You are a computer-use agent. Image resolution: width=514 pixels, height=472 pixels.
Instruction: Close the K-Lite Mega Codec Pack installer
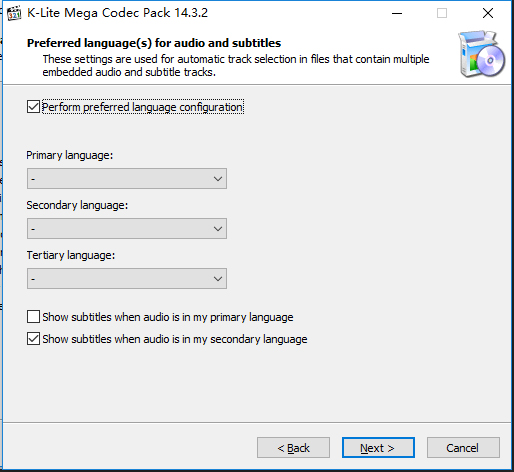pos(488,13)
